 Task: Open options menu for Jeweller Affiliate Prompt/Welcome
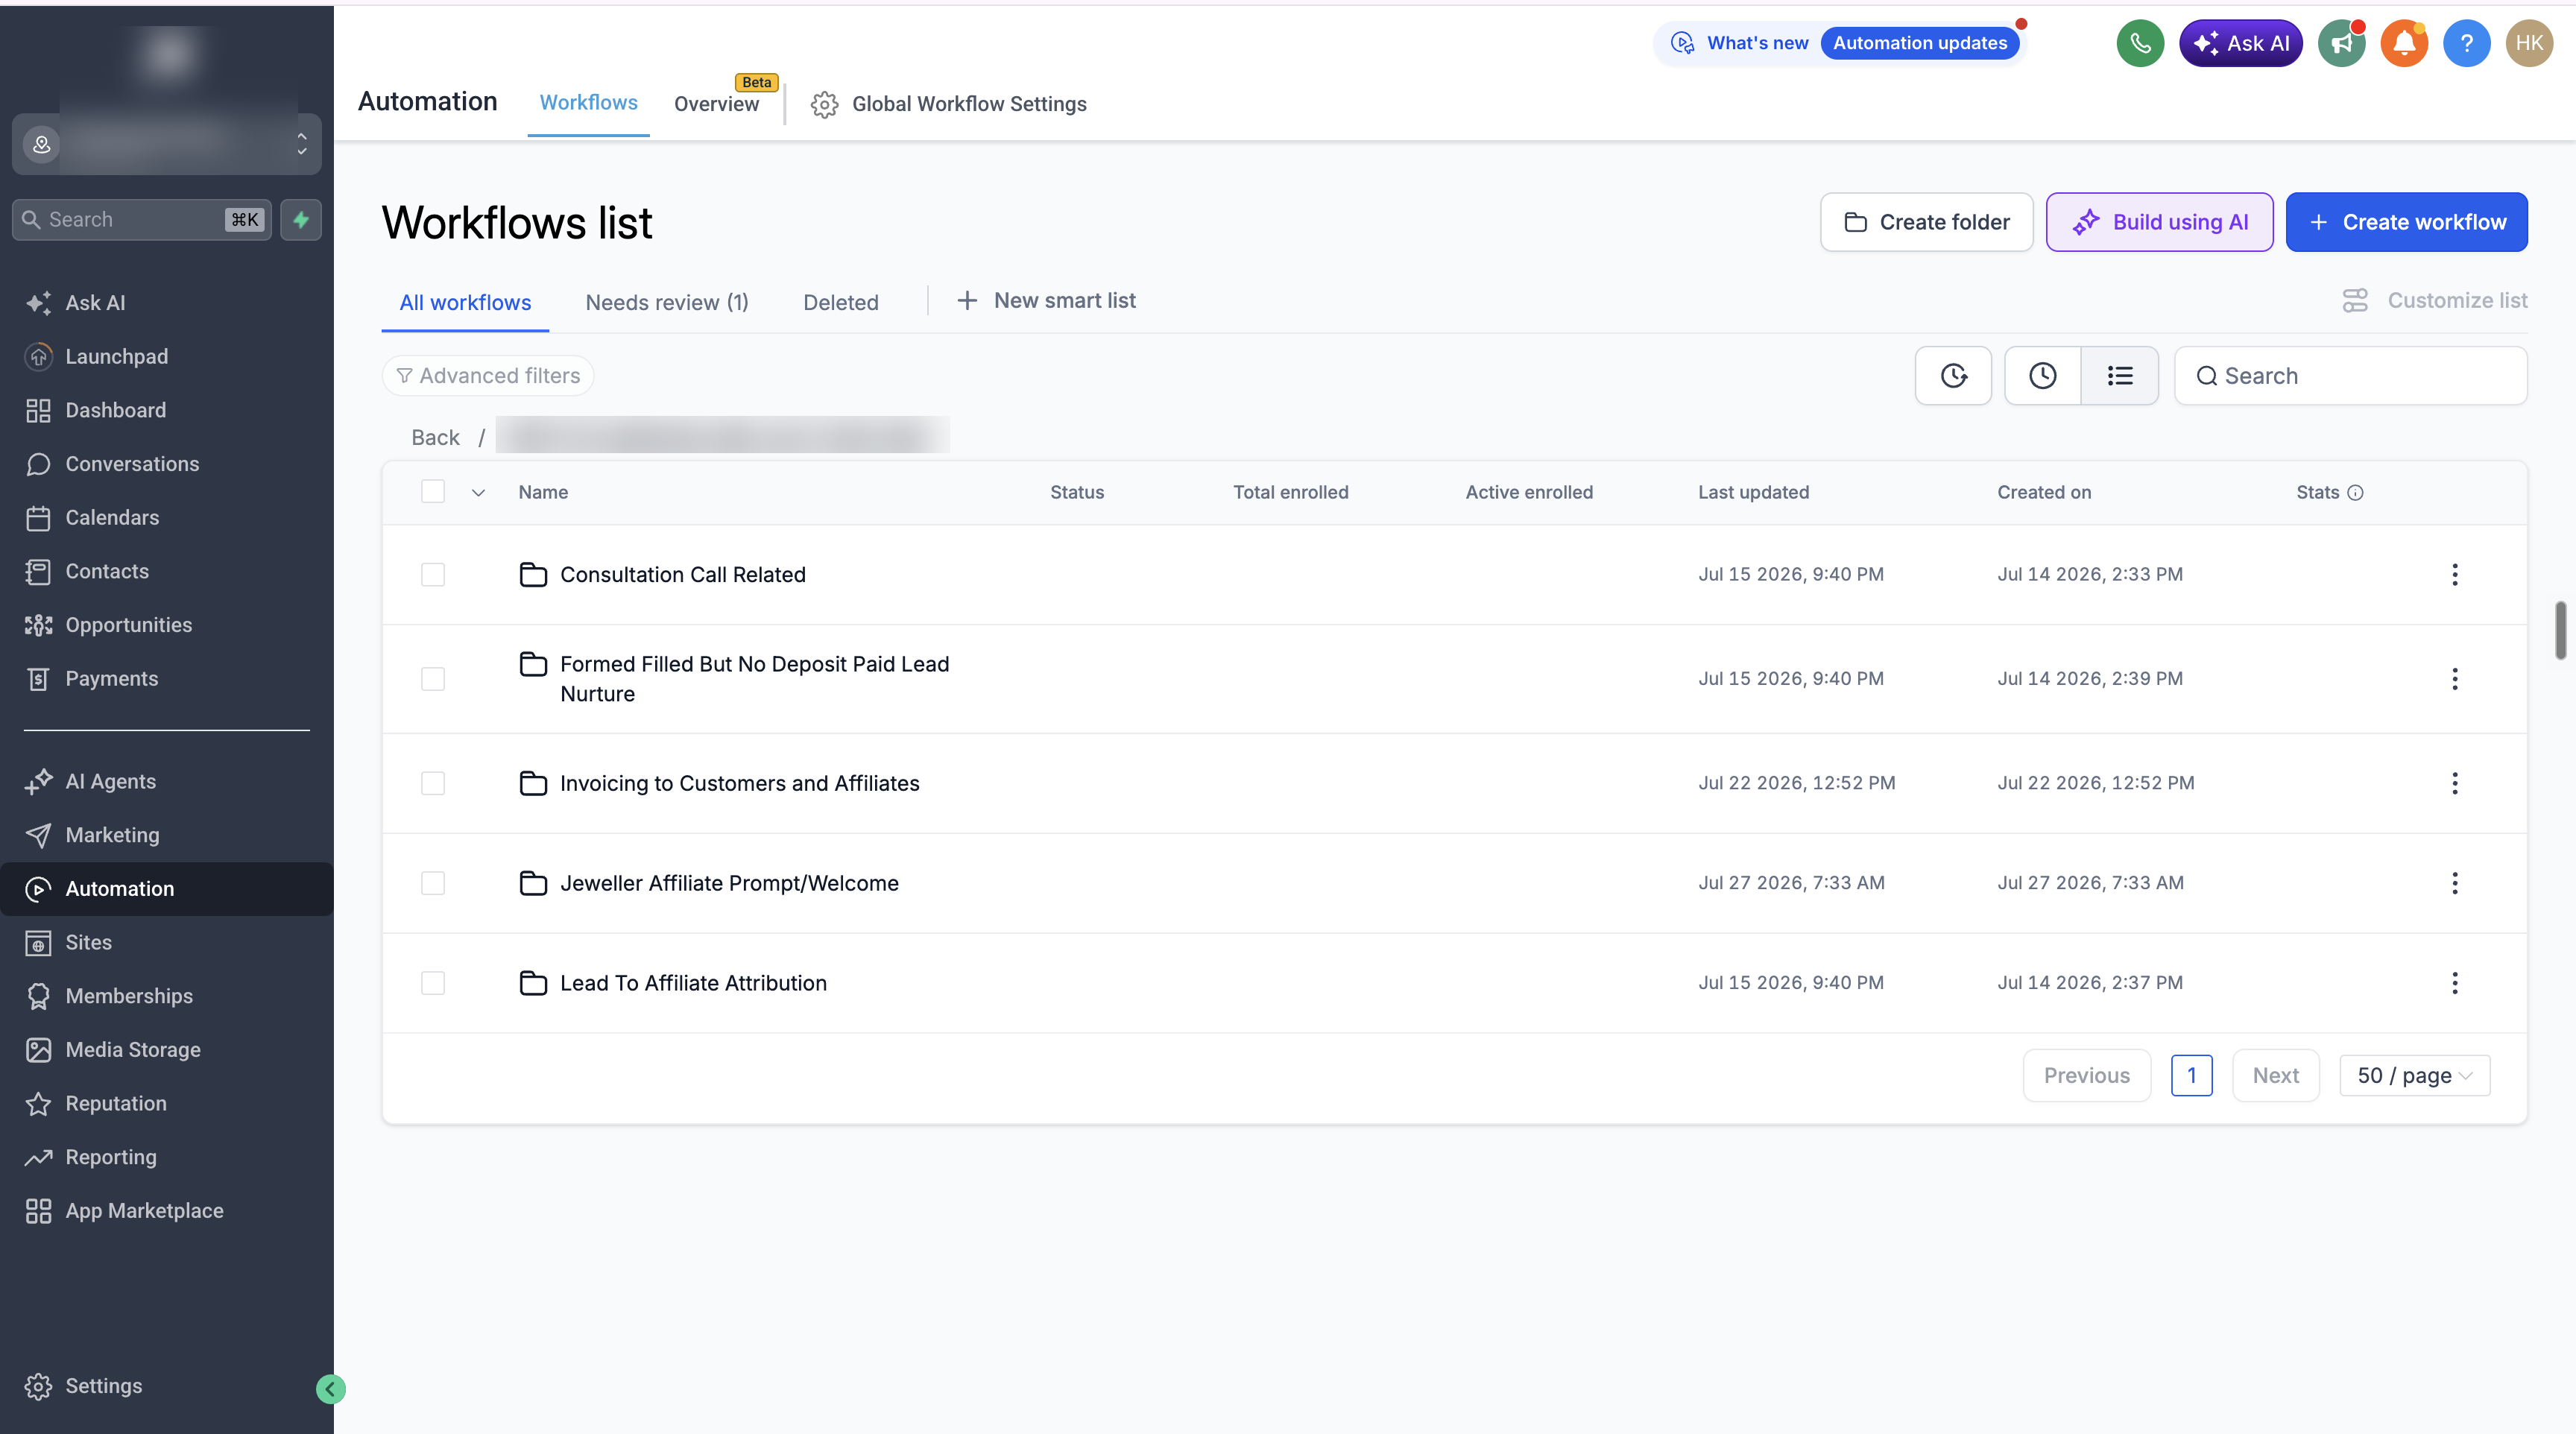click(2454, 883)
